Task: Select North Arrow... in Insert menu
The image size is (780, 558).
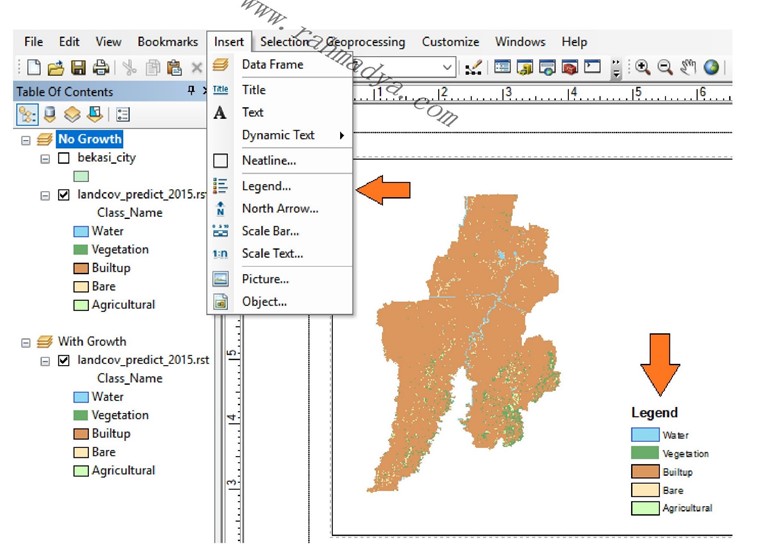Action: (279, 209)
